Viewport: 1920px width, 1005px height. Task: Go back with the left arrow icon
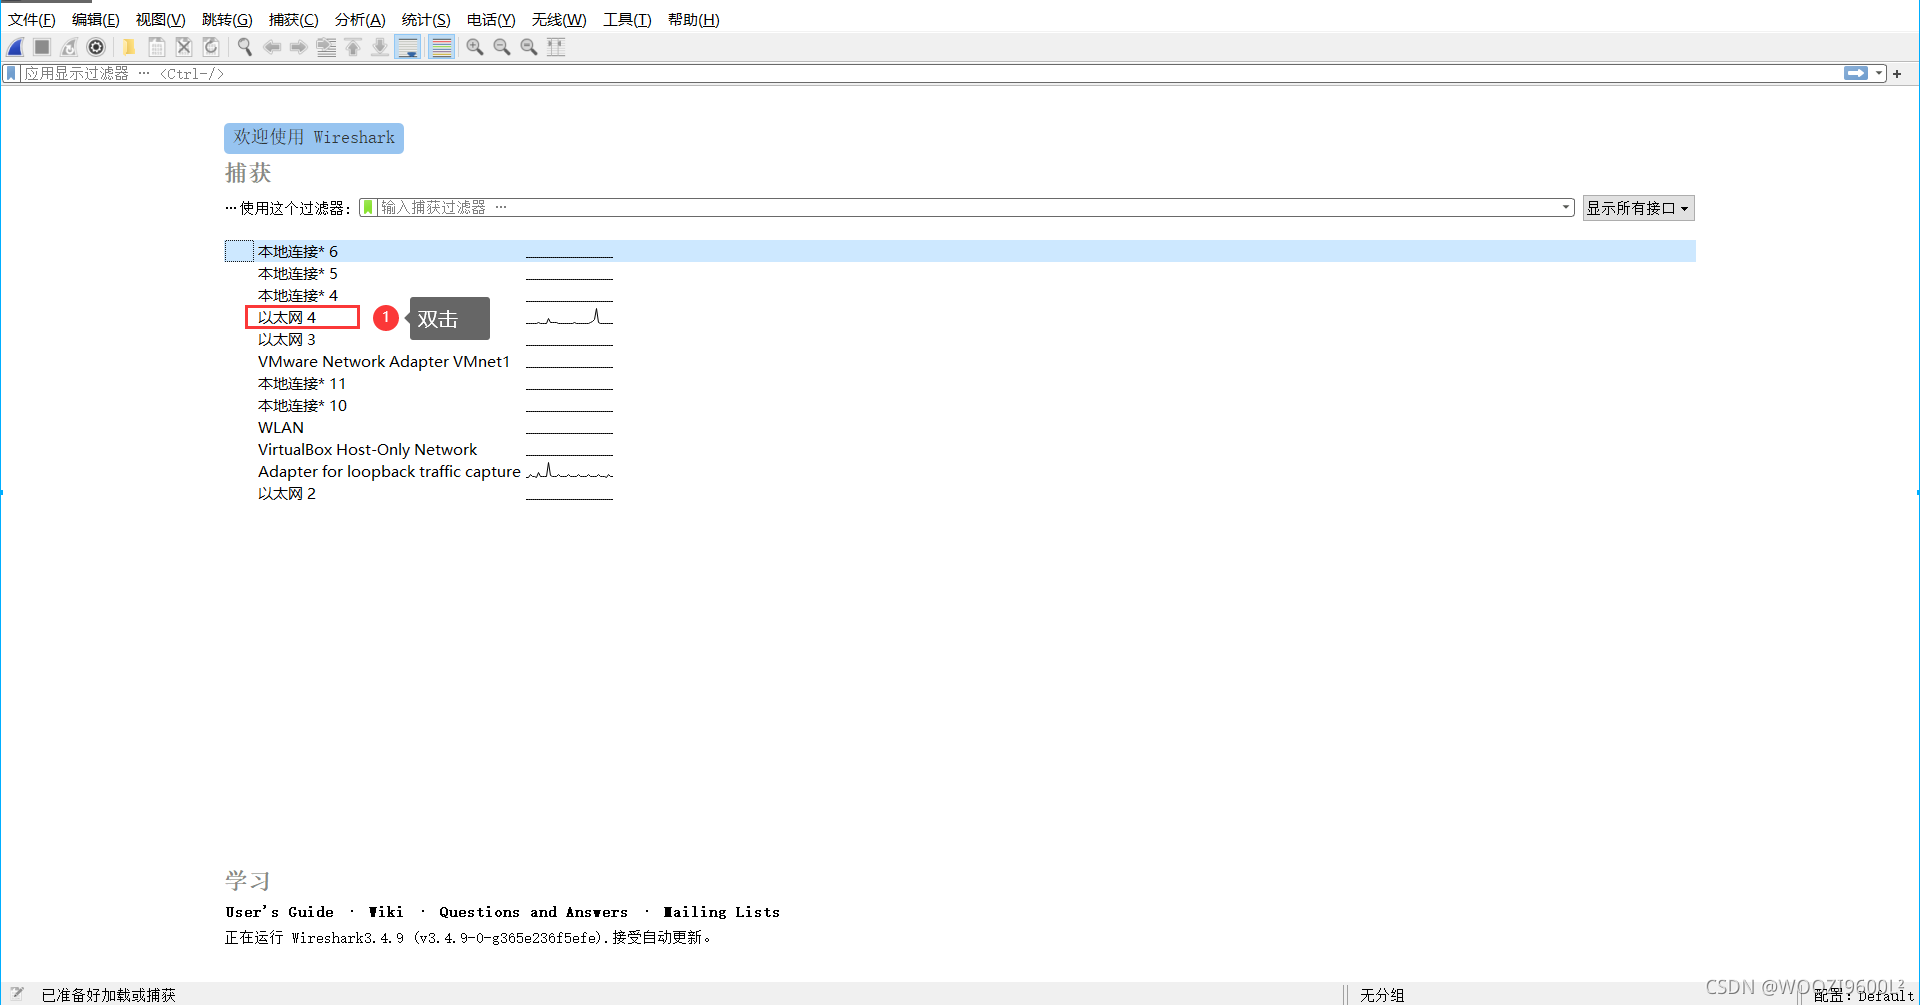click(272, 47)
